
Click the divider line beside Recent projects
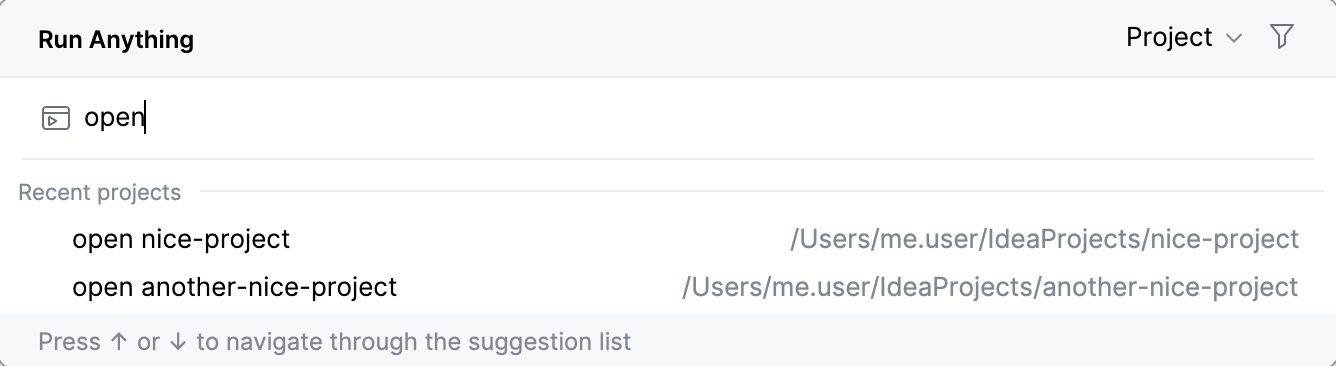760,191
